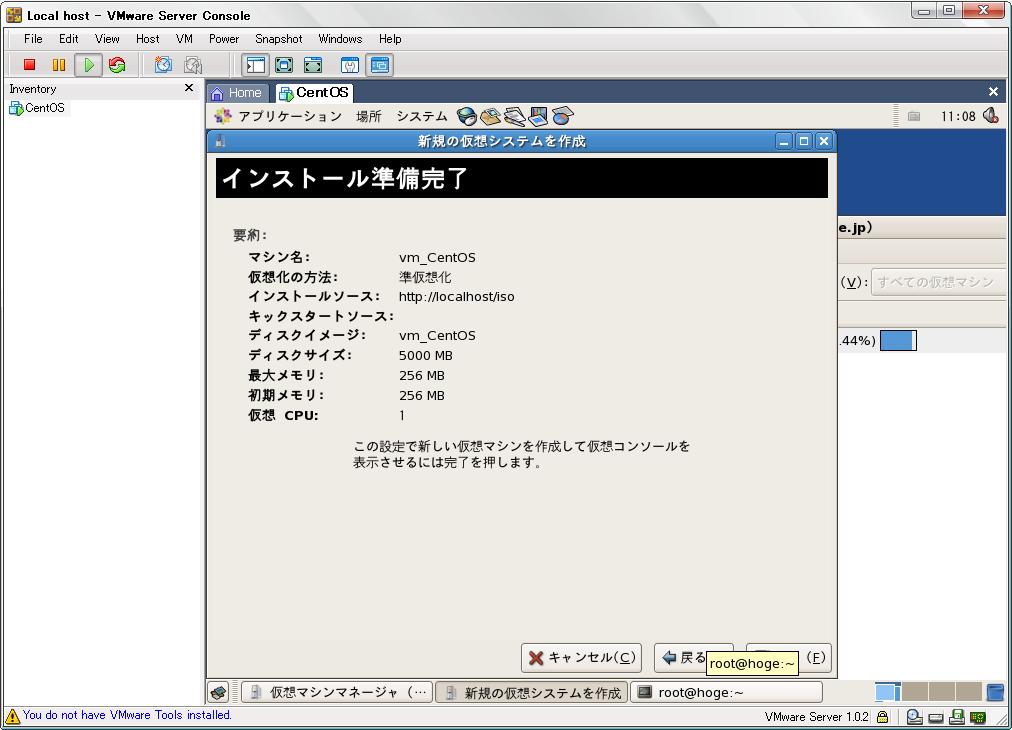The height and width of the screenshot is (730, 1012).
Task: Open the VM menu
Action: (184, 39)
